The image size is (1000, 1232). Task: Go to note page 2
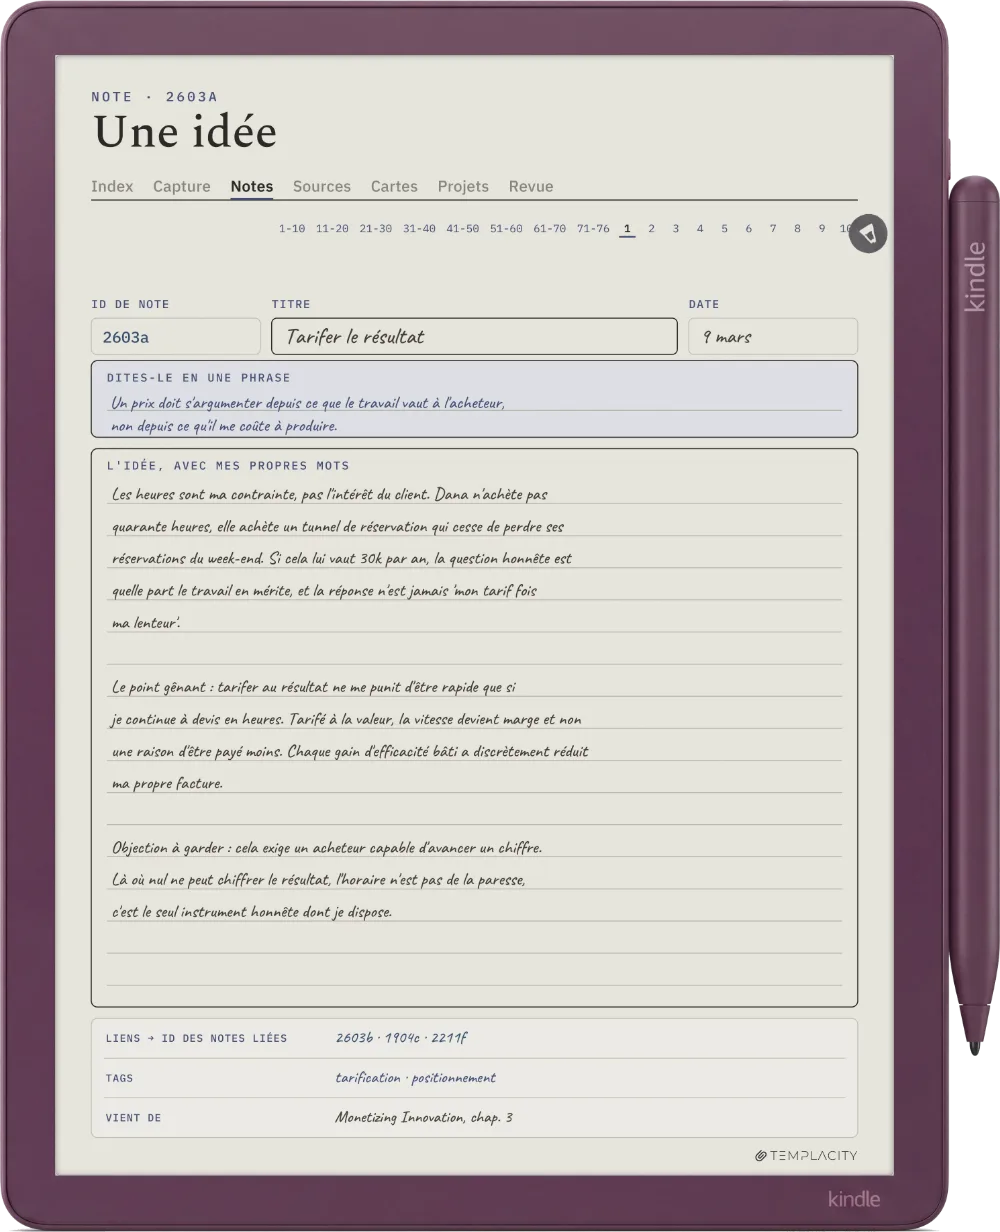pyautogui.click(x=651, y=229)
